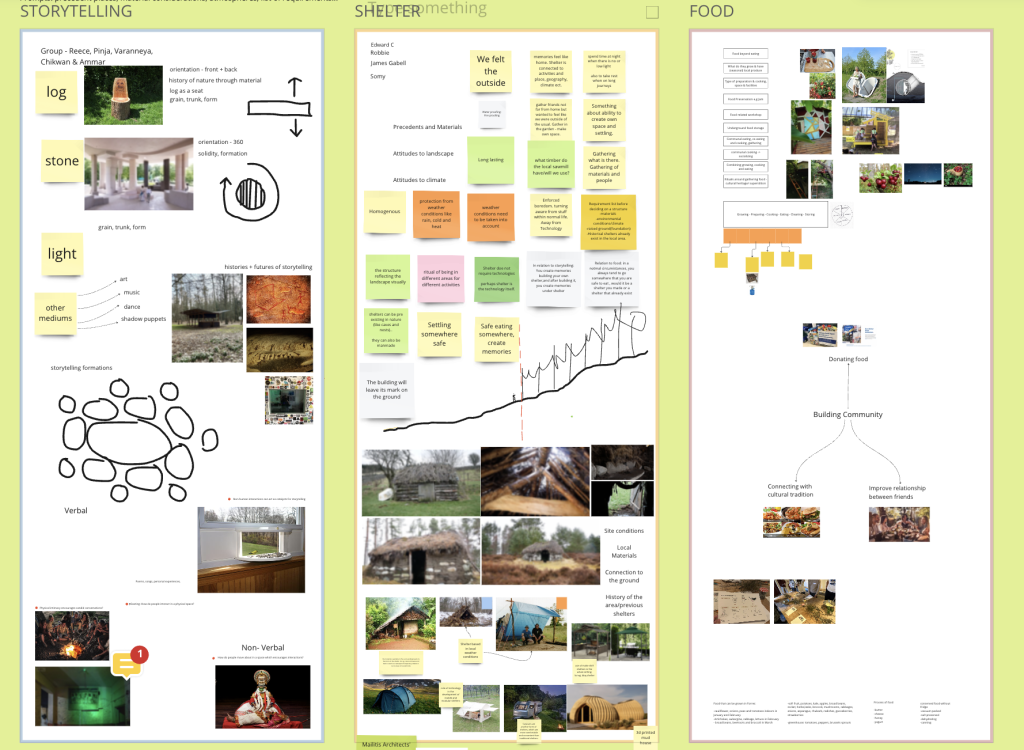Select the hand-drawn up-down arrow bar sketch
This screenshot has width=1024, height=750.
pos(295,107)
